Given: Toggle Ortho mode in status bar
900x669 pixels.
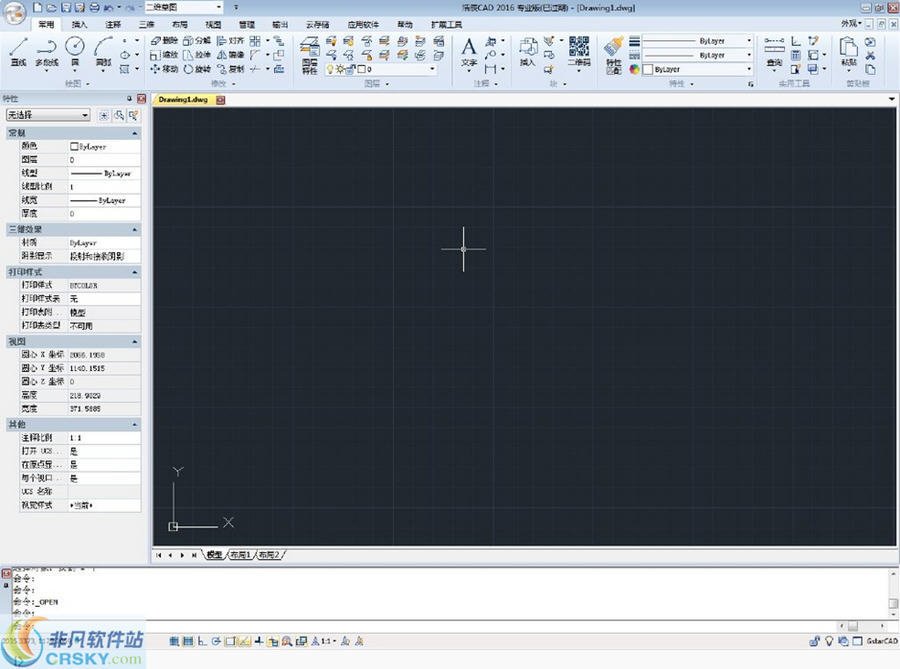Looking at the screenshot, I should pyautogui.click(x=202, y=641).
